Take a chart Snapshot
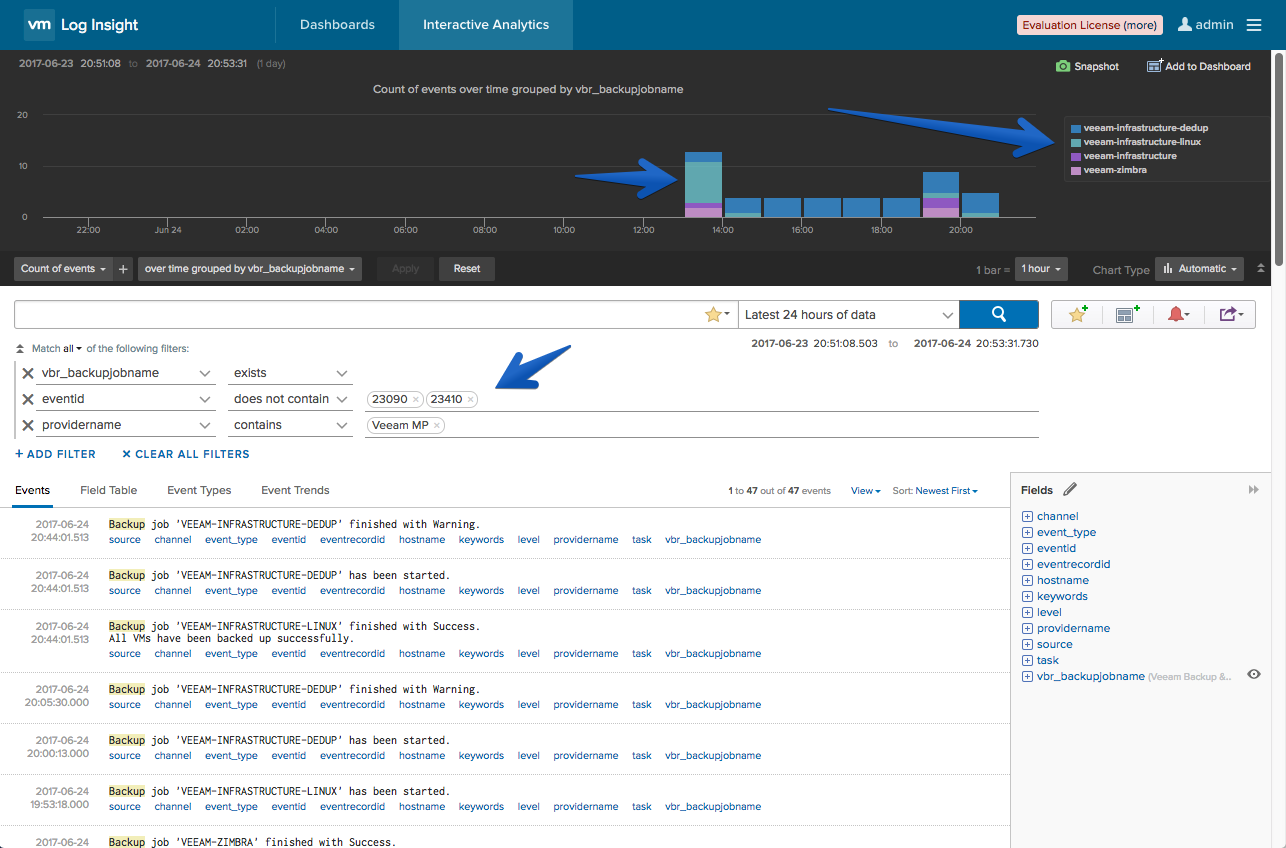This screenshot has width=1286, height=848. (1087, 66)
